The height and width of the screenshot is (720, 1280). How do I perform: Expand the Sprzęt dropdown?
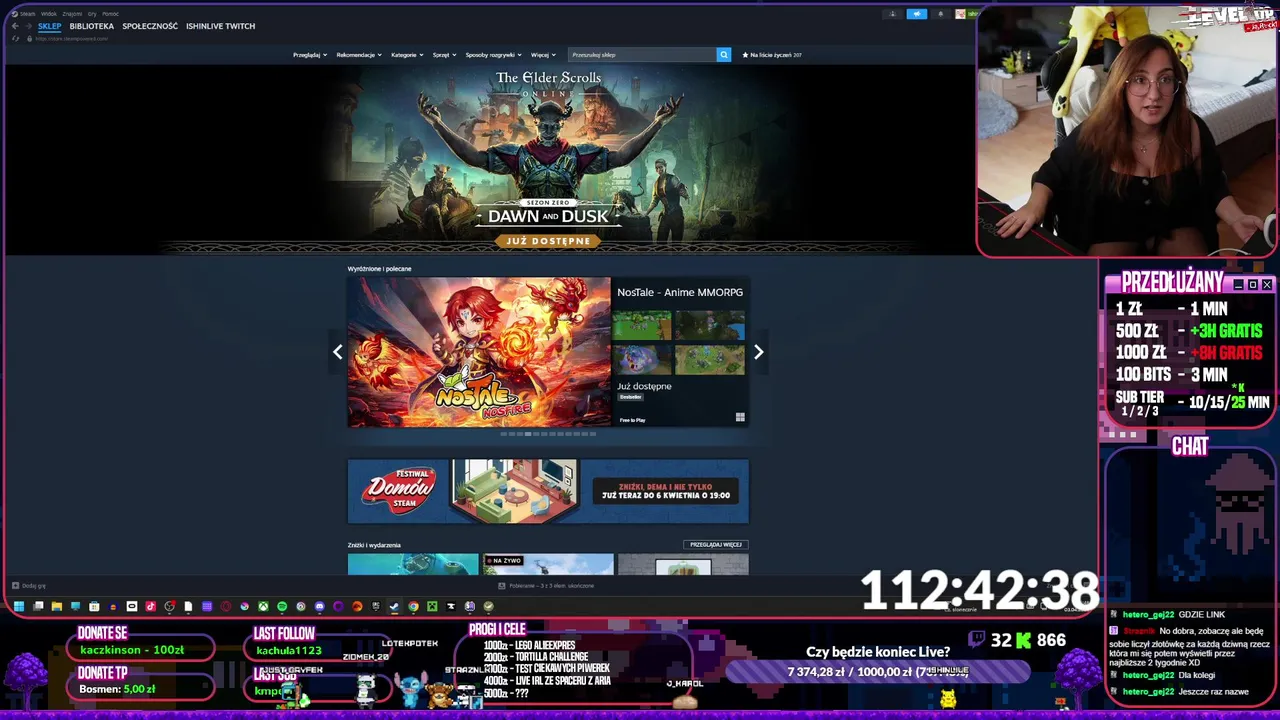[444, 55]
